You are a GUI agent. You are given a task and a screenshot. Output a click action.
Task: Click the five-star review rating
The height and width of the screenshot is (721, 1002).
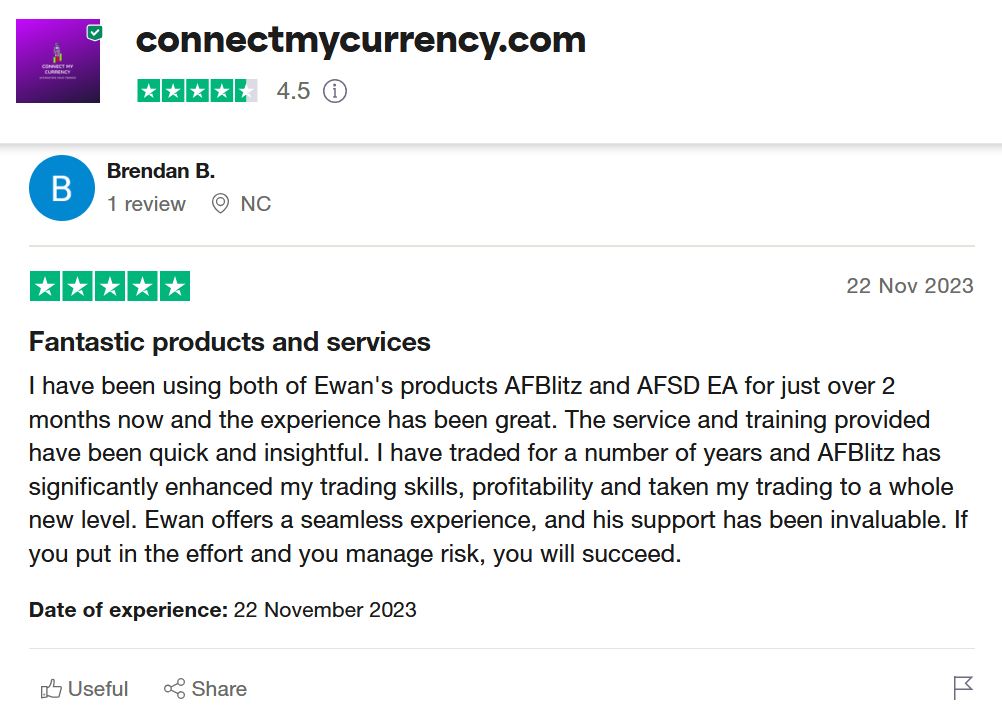coord(110,286)
